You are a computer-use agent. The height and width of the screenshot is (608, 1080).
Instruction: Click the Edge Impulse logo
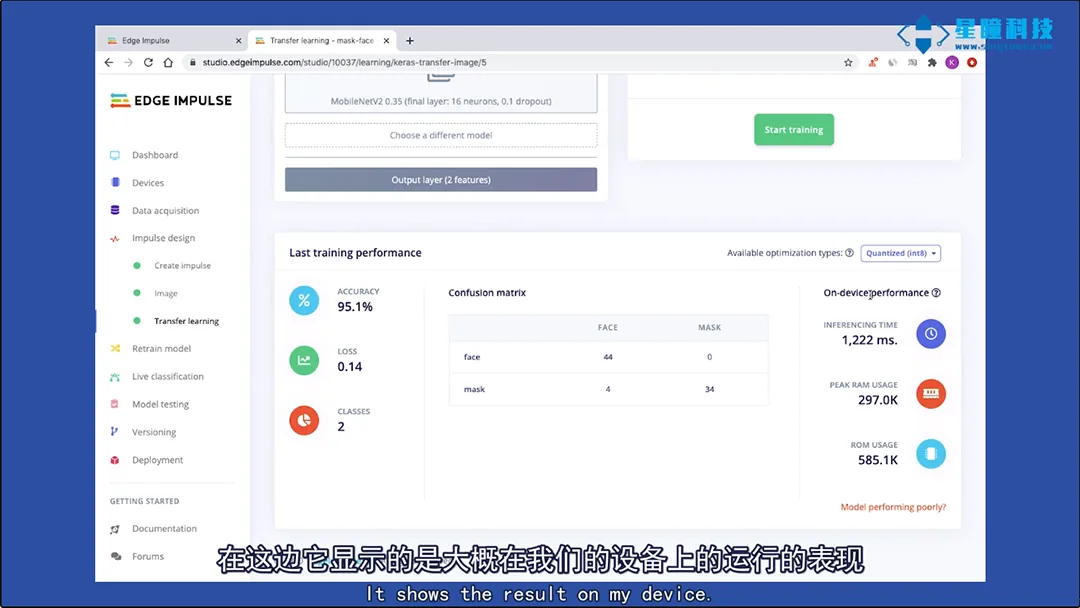(171, 101)
